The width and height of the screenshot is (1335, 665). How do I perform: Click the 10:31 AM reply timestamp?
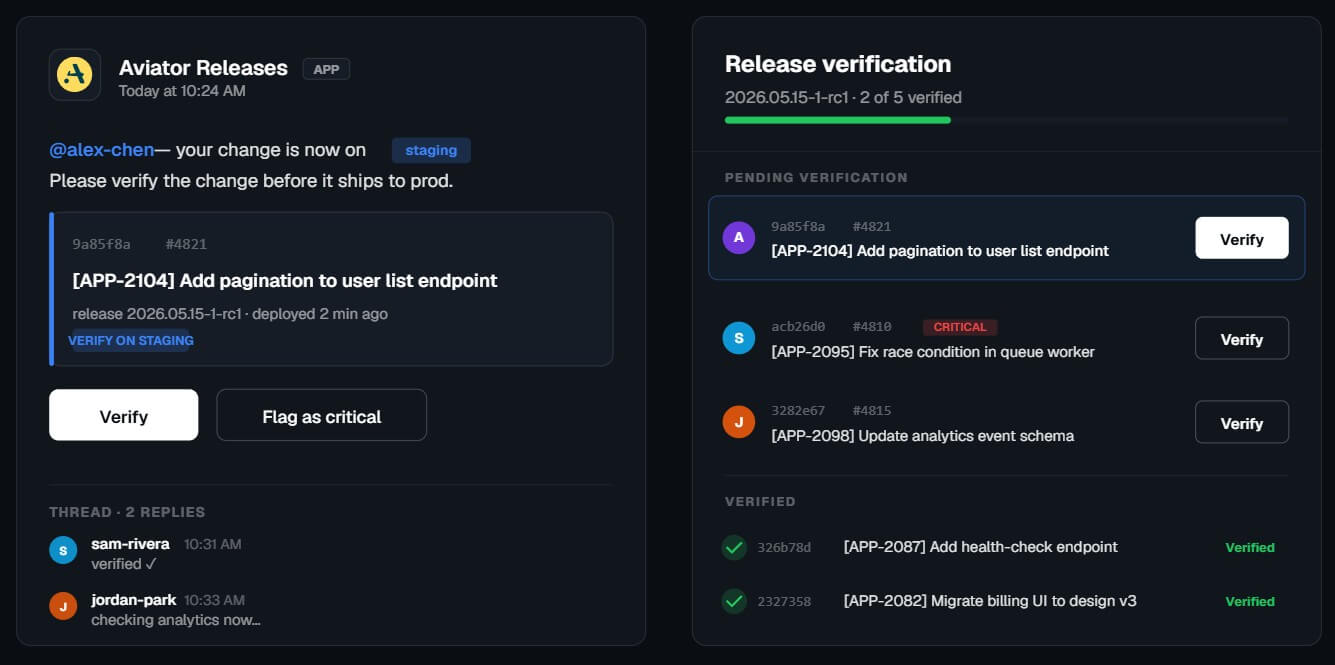tap(212, 544)
